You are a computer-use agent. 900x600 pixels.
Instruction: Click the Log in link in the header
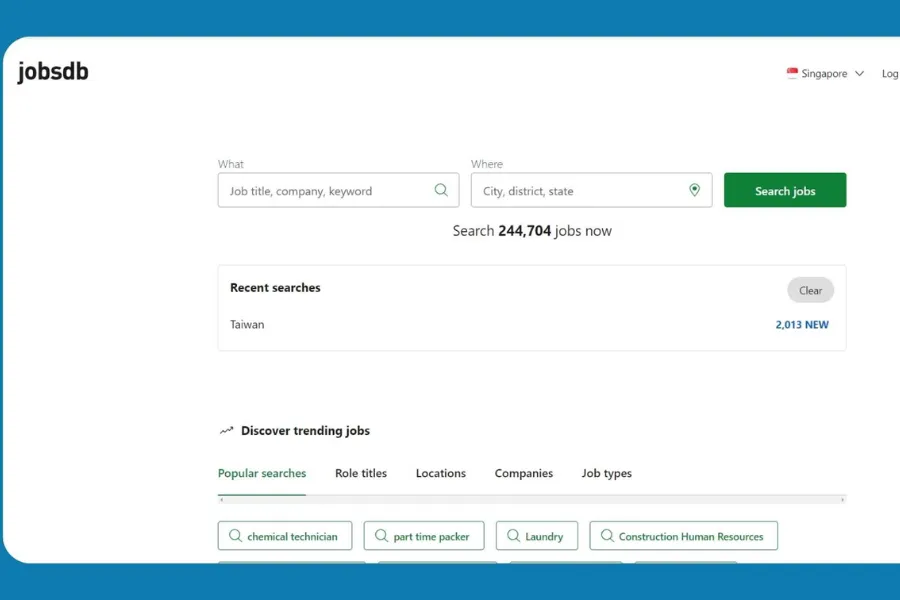(890, 73)
